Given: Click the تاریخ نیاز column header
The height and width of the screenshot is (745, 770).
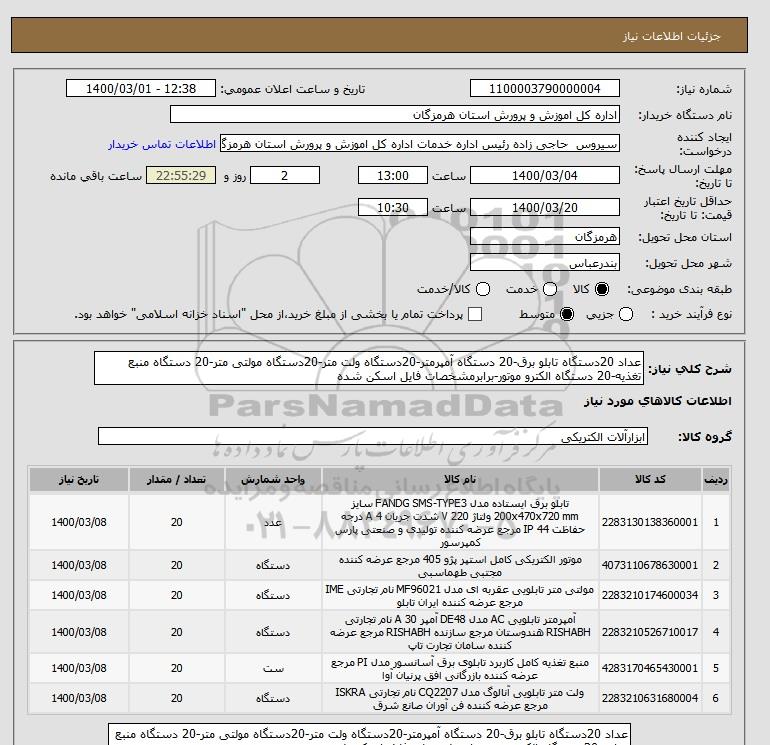Looking at the screenshot, I should [79, 479].
